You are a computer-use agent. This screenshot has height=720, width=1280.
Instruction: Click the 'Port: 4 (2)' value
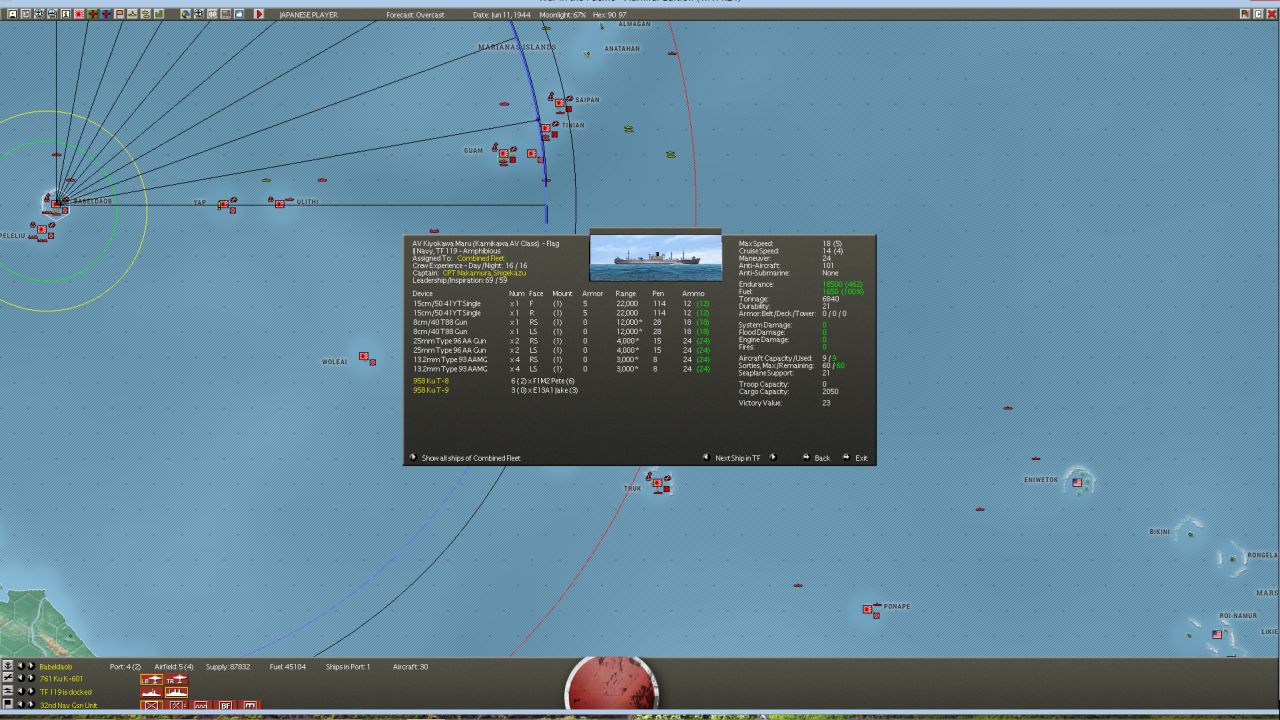coord(126,666)
